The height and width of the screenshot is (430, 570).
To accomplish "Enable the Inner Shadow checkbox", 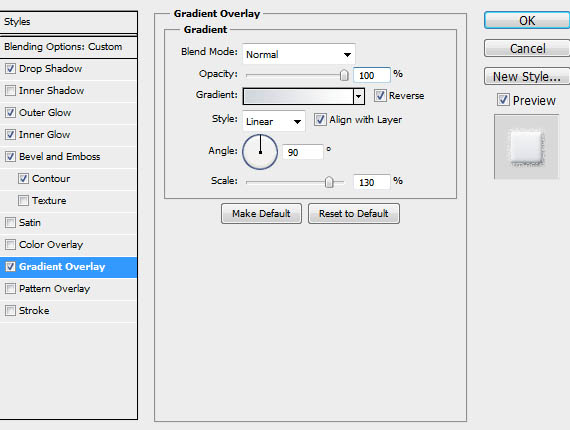I will tap(11, 91).
